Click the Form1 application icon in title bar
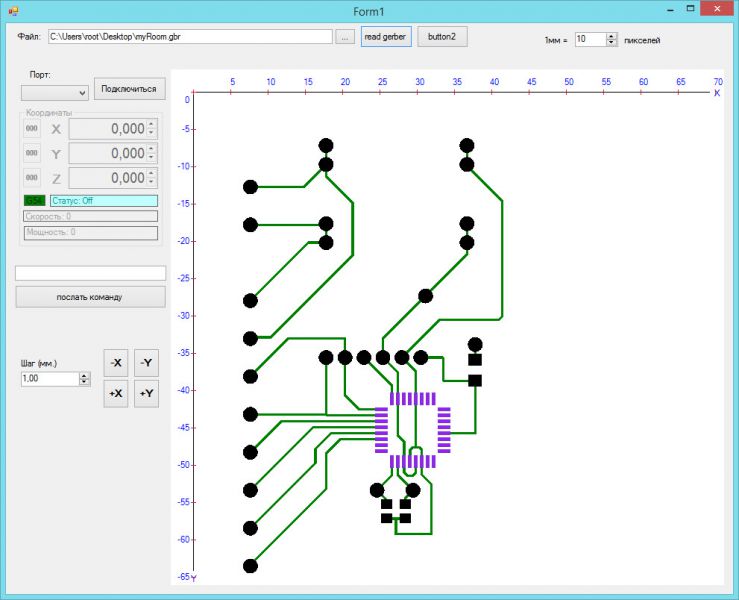The image size is (739, 600). (x=13, y=11)
